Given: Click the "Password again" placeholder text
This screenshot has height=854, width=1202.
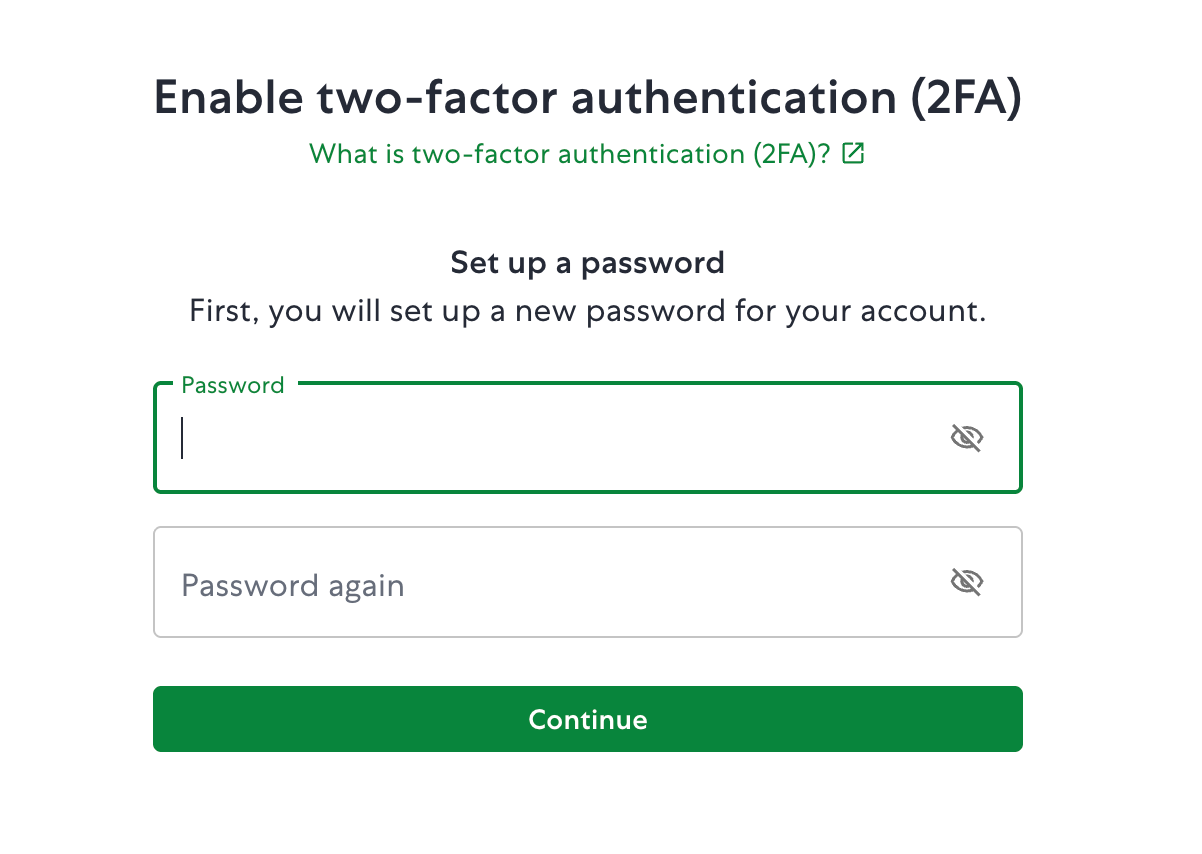Looking at the screenshot, I should [x=293, y=585].
